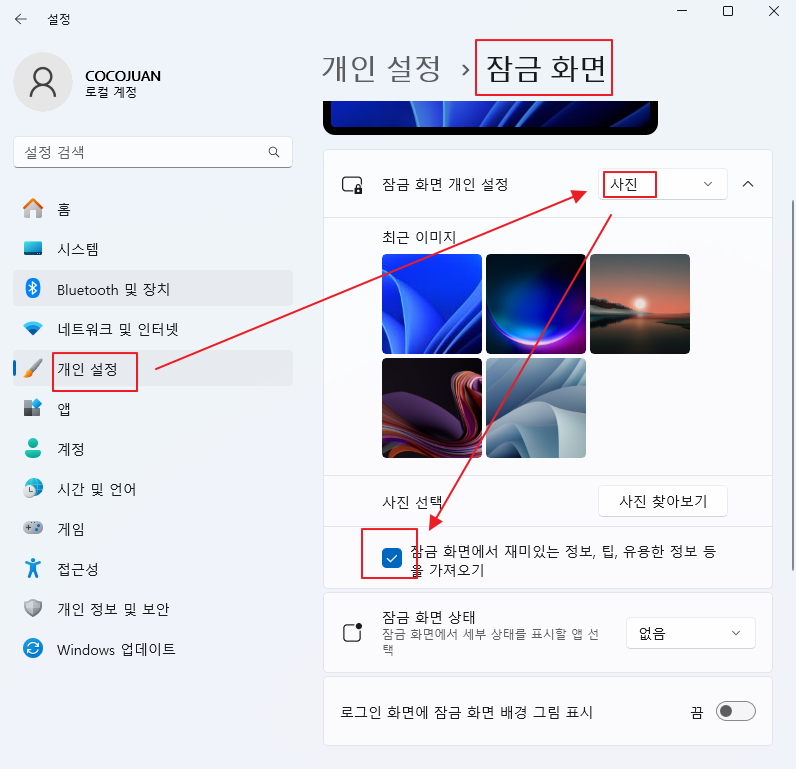The width and height of the screenshot is (796, 769).
Task: Choose the purple orange swirl wallpaper thumbnail
Action: (x=432, y=408)
